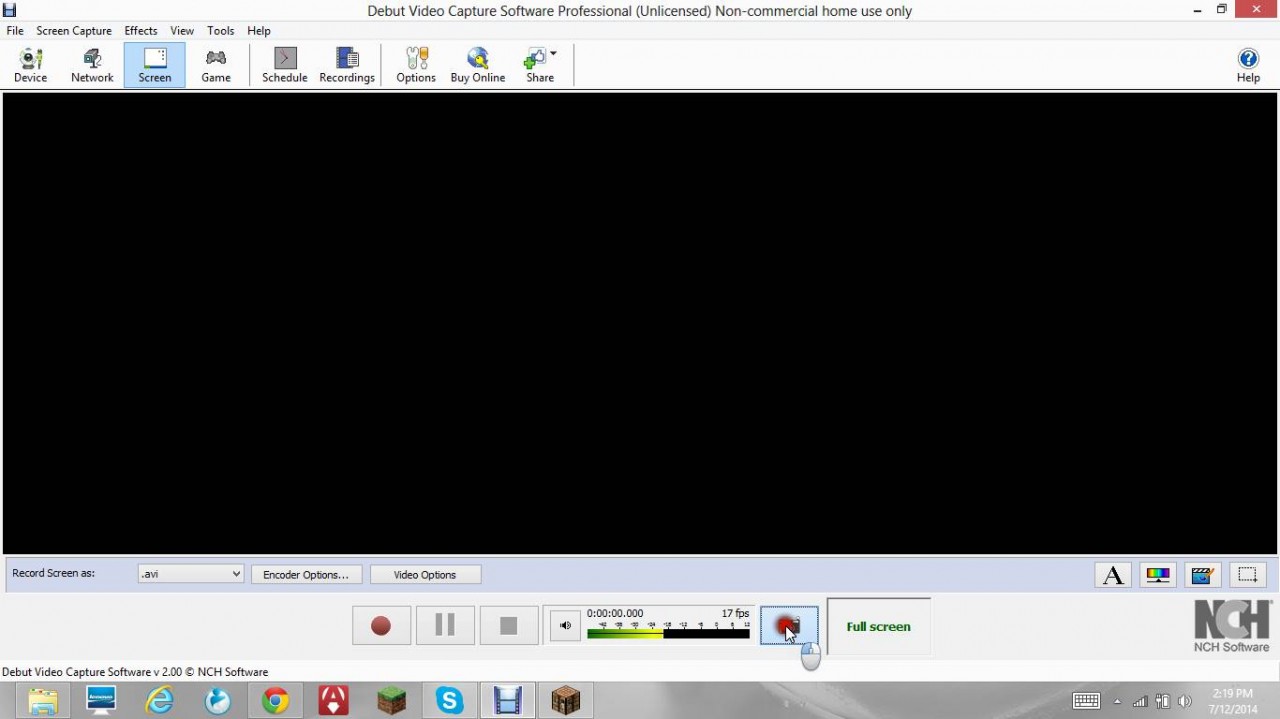Click the snapshot camera button
The image size is (1280, 719).
click(x=789, y=626)
